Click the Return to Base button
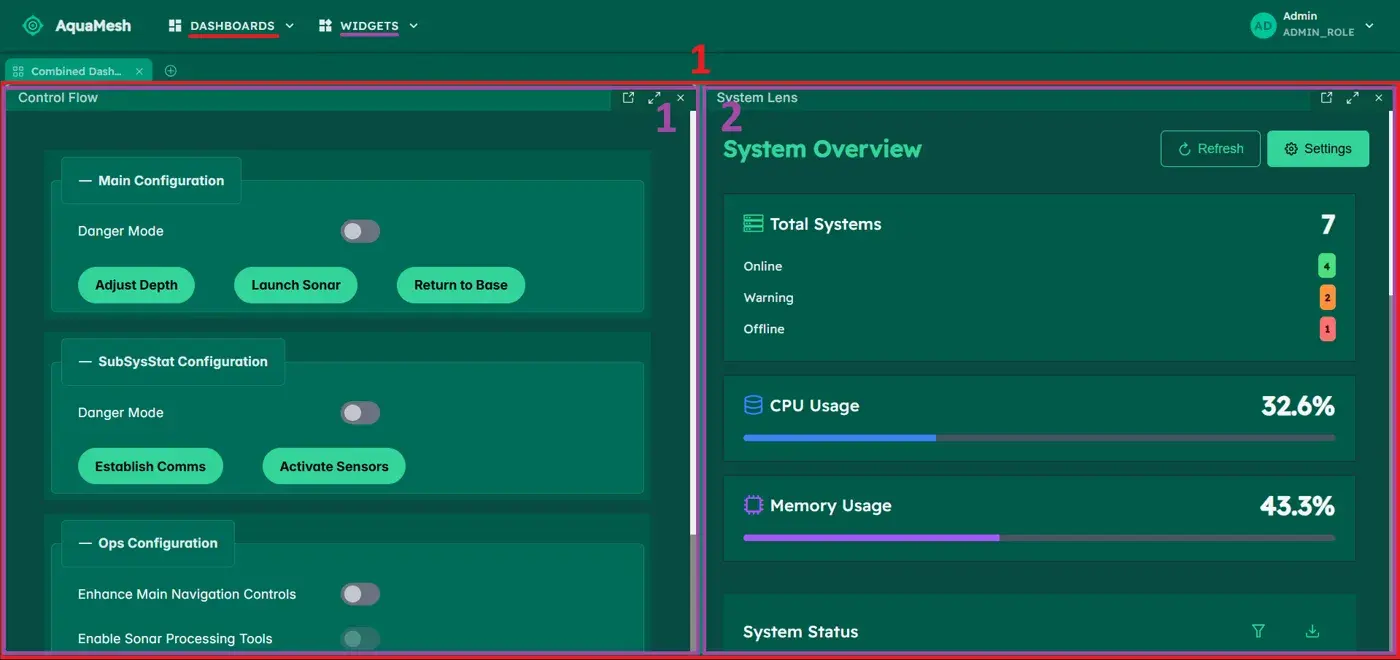This screenshot has height=660, width=1400. pyautogui.click(x=461, y=285)
